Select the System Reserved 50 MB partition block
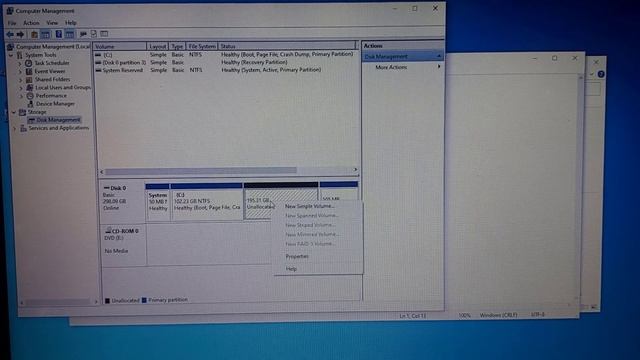640x360 pixels. [158, 202]
